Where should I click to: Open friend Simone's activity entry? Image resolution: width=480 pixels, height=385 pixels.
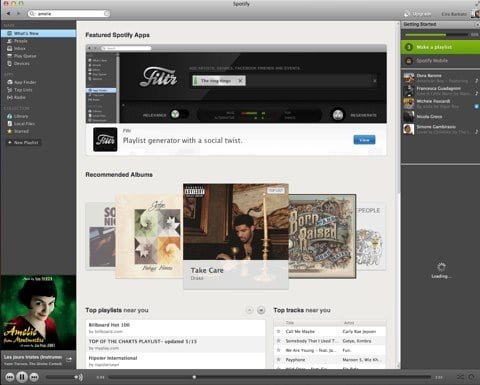tap(440, 129)
